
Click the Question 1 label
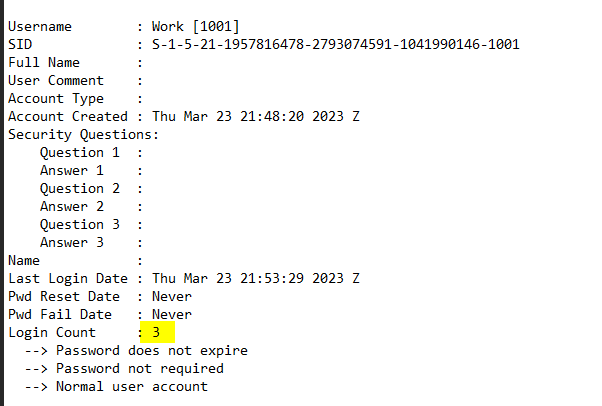[x=79, y=152]
